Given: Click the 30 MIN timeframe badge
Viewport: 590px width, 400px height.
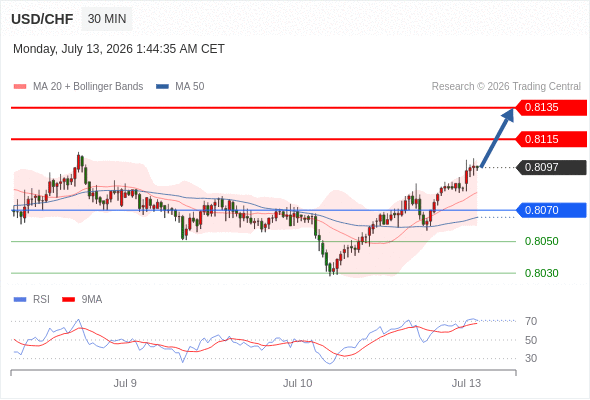Looking at the screenshot, I should pos(107,19).
